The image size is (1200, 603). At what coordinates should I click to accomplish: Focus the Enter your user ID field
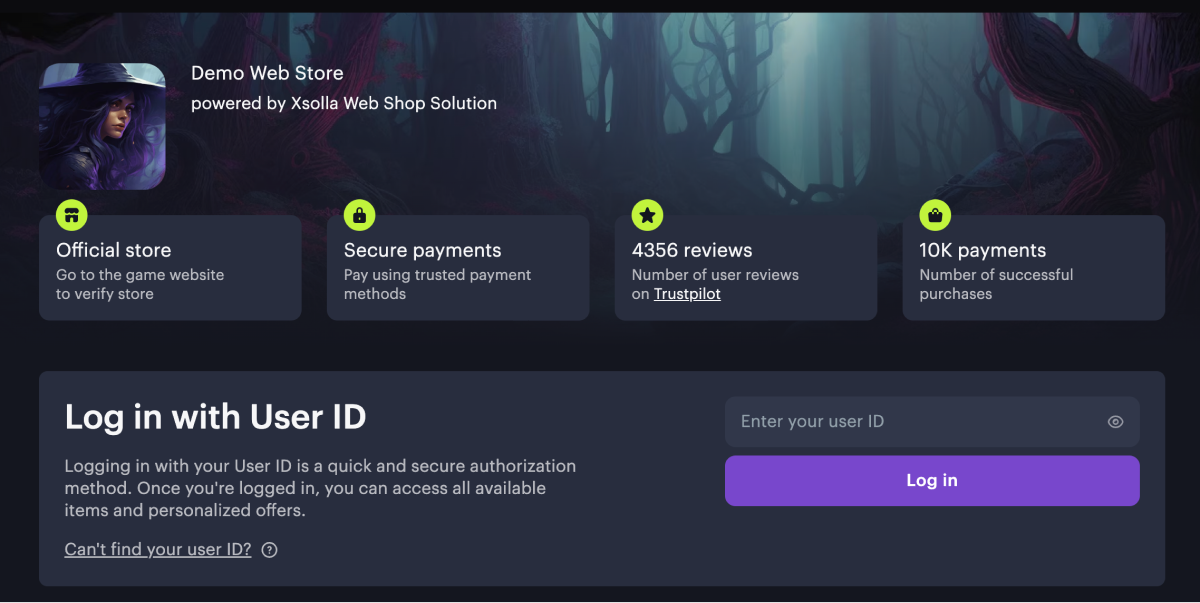tap(915, 422)
